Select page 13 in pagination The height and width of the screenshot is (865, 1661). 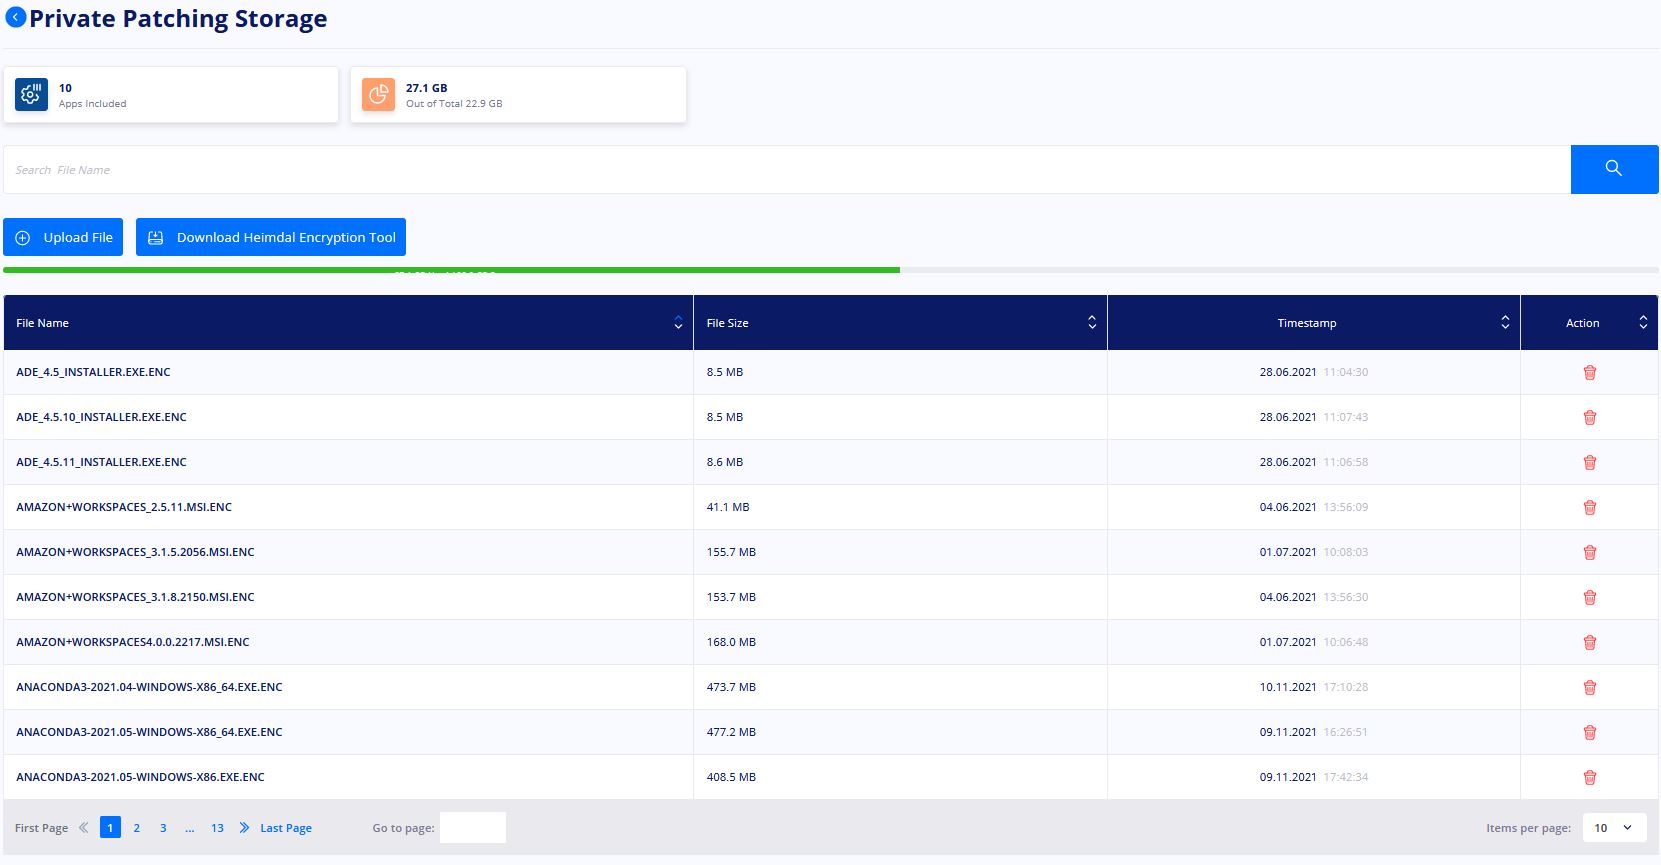217,828
